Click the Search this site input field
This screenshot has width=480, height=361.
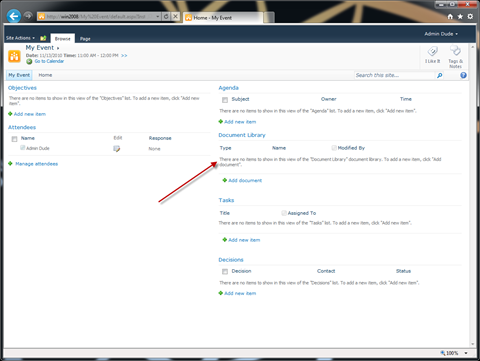coord(395,75)
